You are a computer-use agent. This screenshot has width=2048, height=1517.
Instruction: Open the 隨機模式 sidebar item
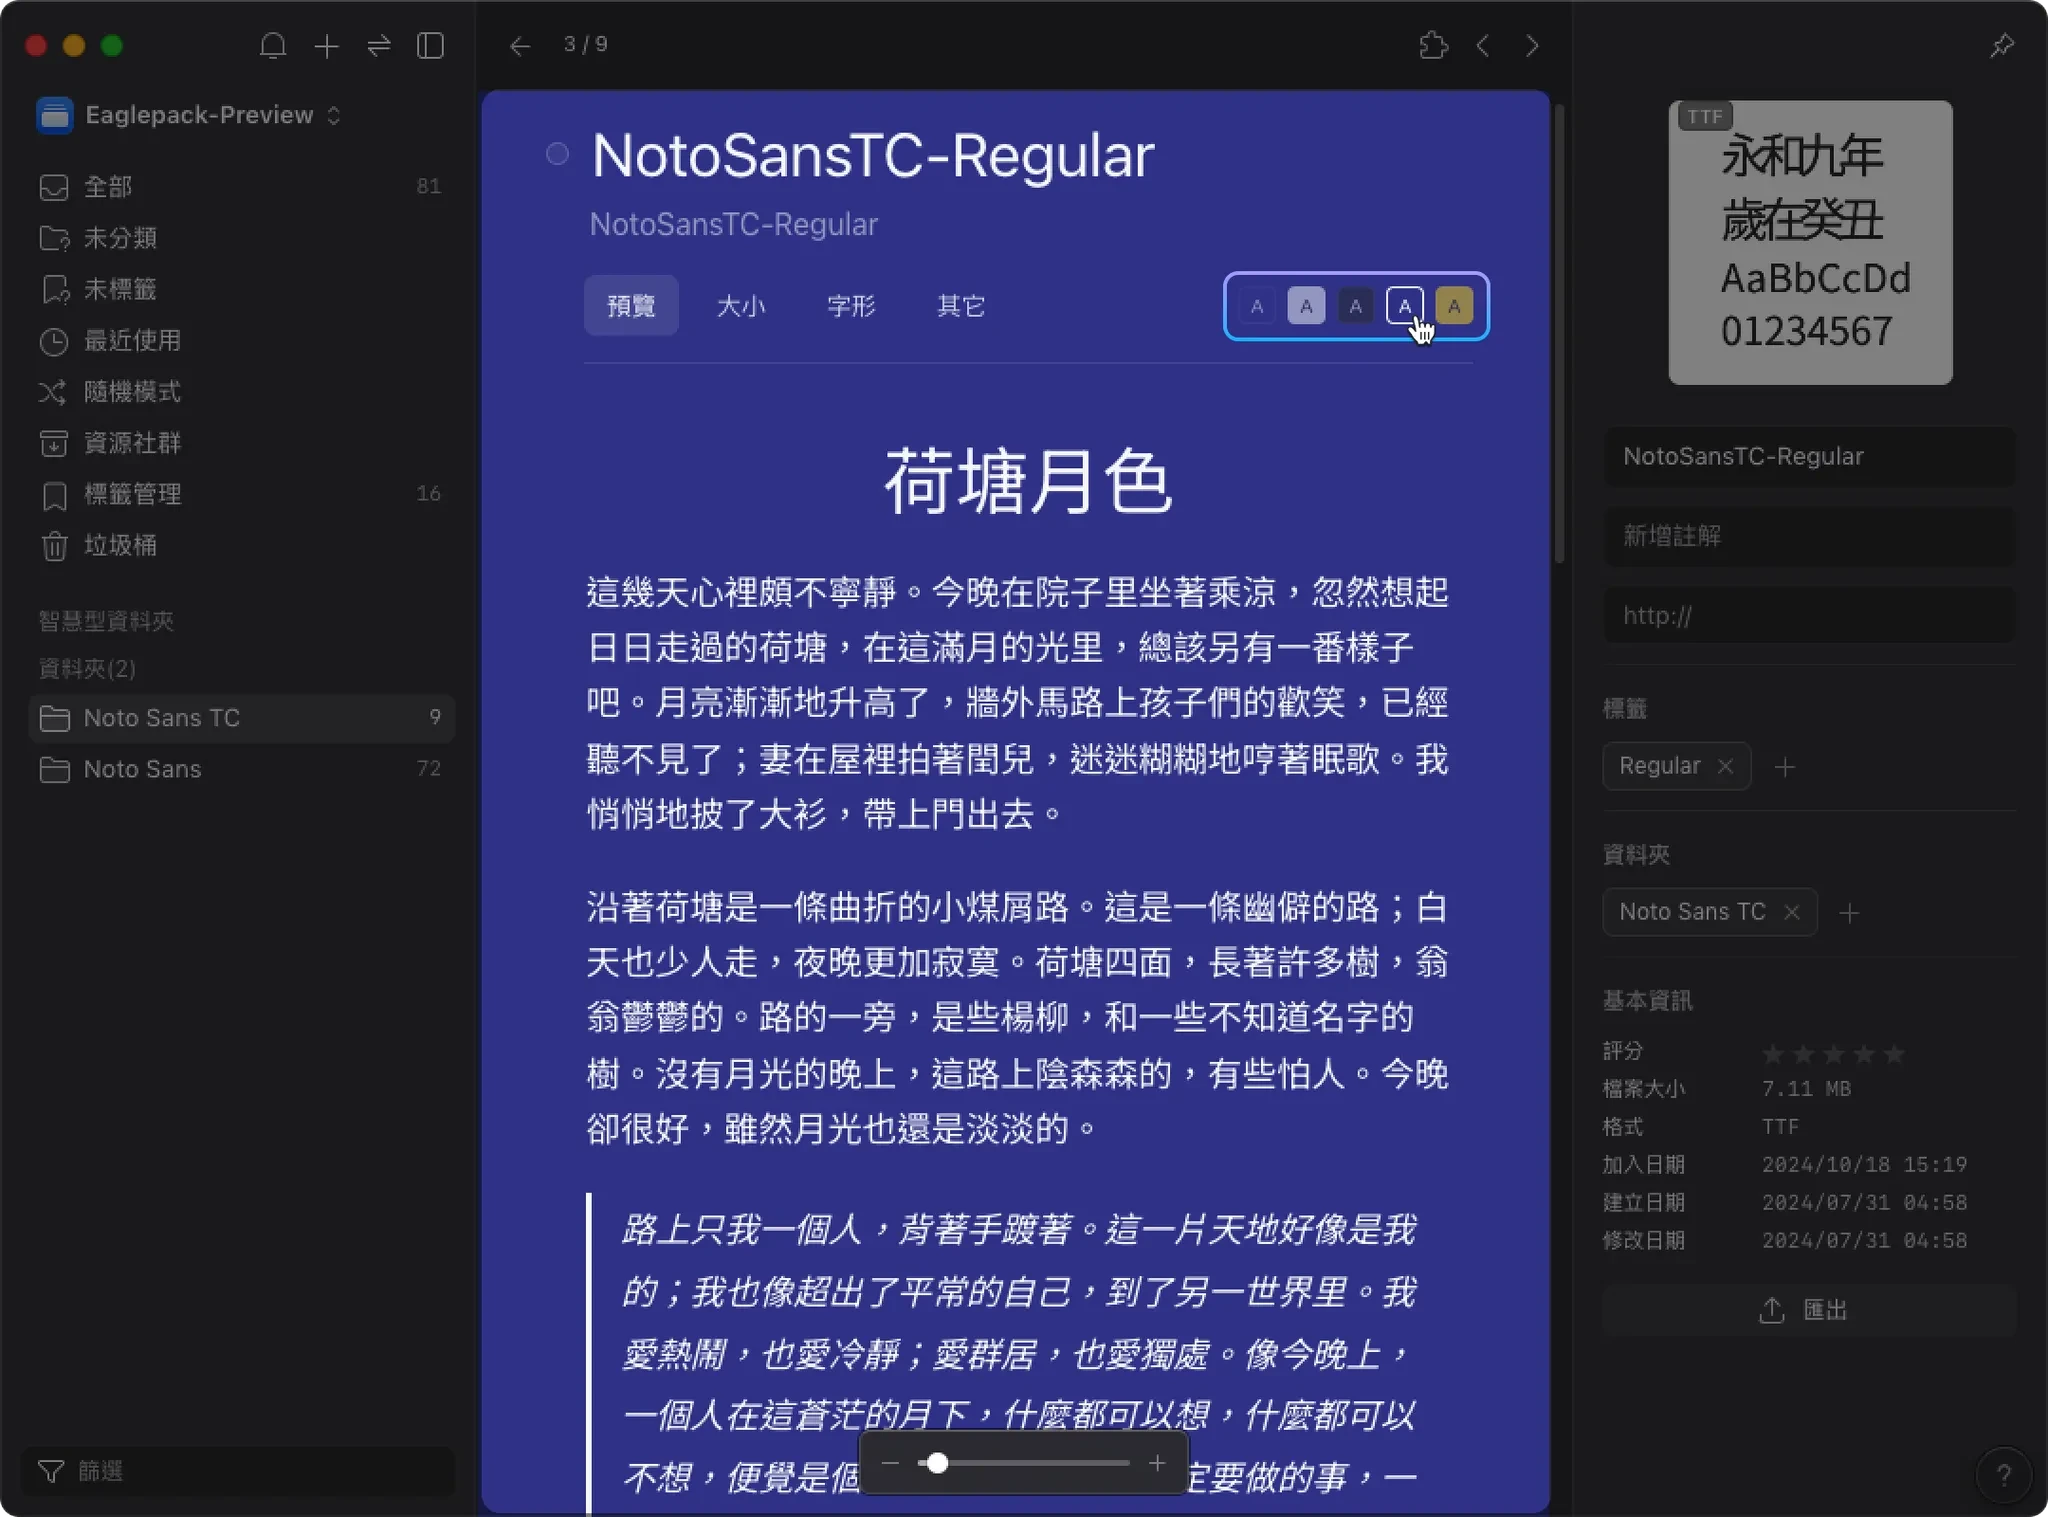point(241,391)
